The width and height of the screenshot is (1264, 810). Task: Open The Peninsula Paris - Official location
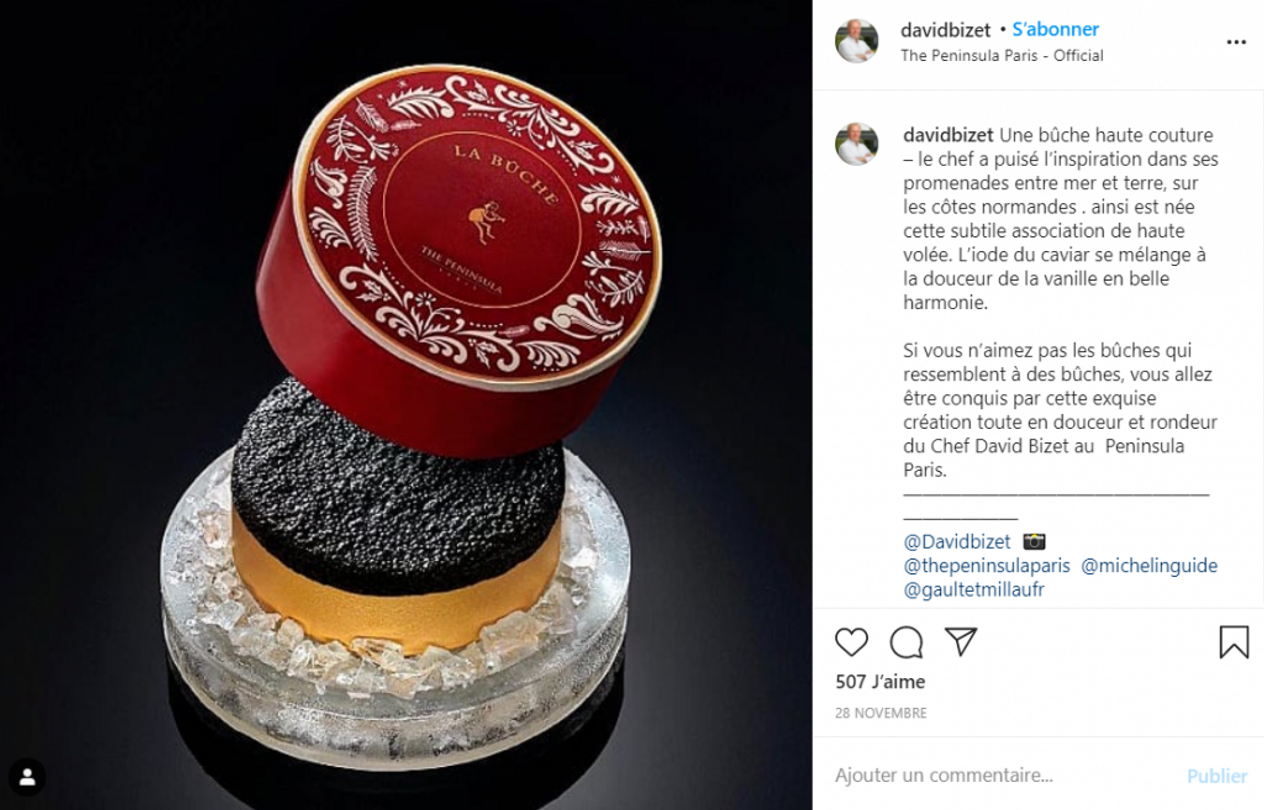coord(1002,56)
